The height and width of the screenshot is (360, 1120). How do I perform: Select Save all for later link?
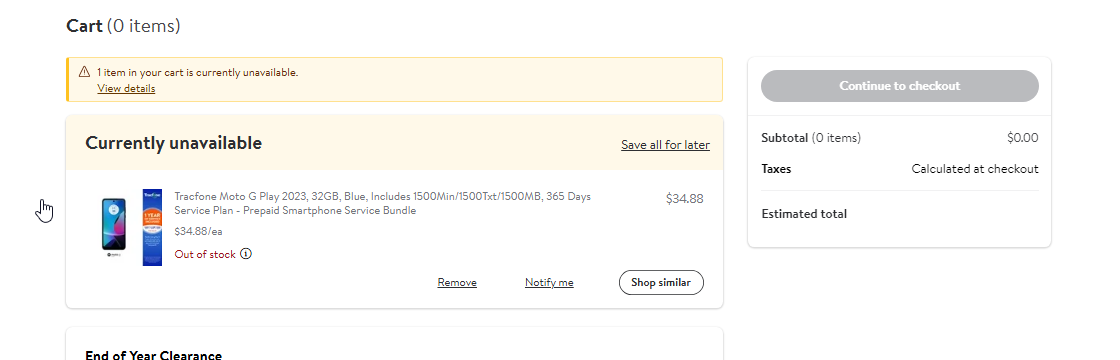665,145
